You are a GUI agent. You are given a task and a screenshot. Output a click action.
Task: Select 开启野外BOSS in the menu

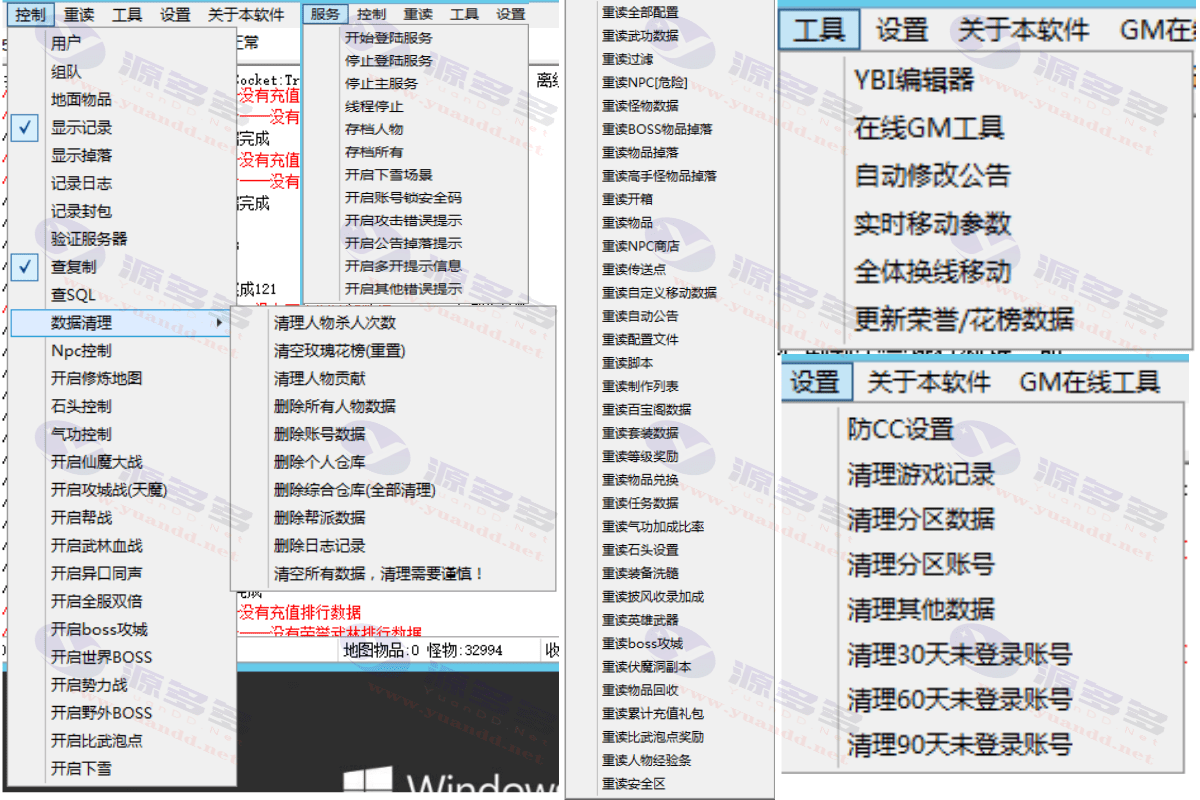(x=101, y=713)
